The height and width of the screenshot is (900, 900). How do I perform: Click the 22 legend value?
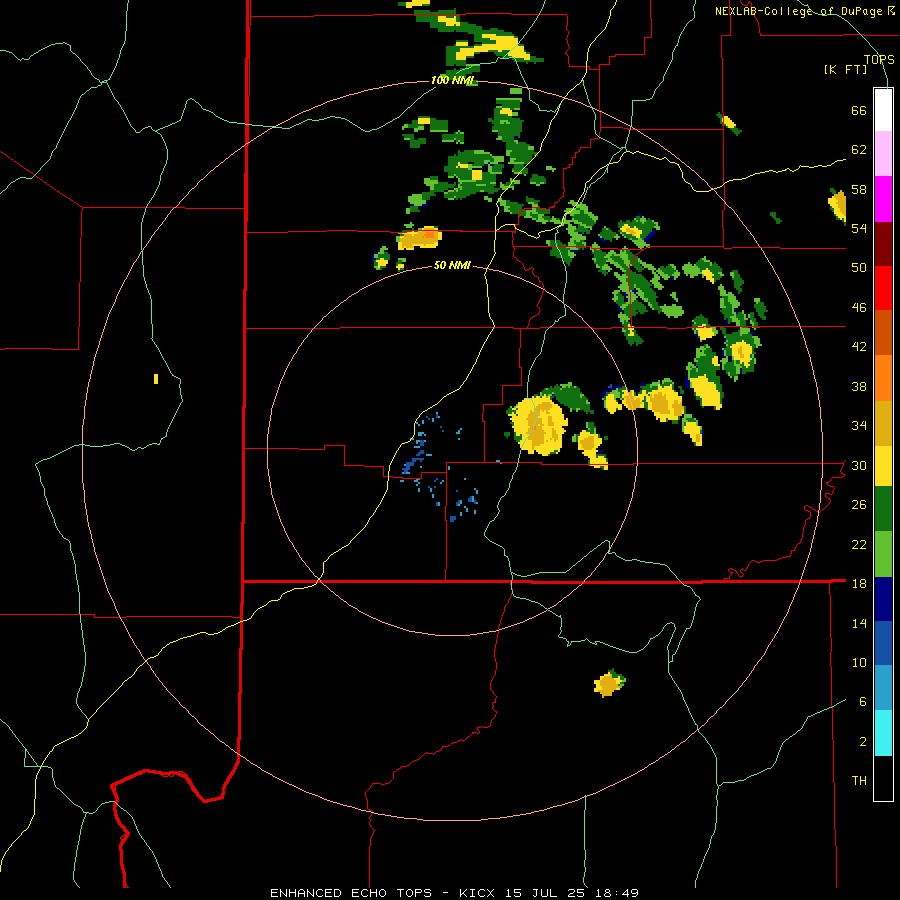tap(859, 544)
